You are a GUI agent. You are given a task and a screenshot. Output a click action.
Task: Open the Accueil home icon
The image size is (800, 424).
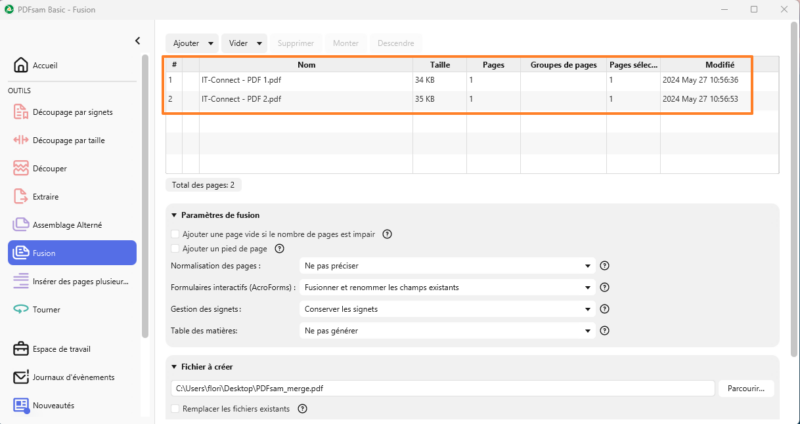coord(21,66)
